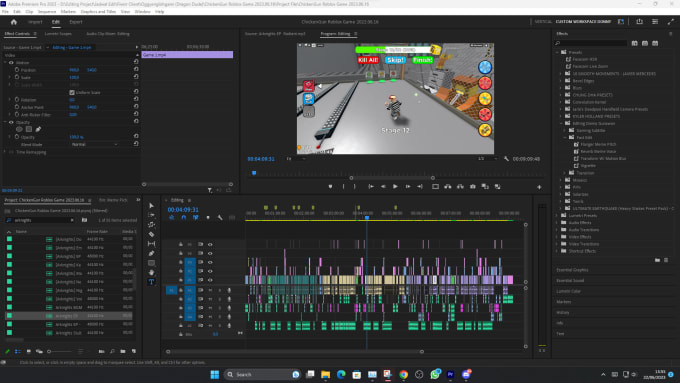
Task: Expand Audio Effects folder
Action: coord(557,223)
